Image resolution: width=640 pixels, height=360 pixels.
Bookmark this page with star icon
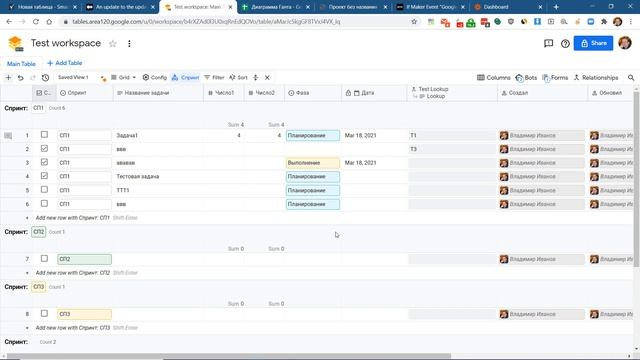coord(414,22)
